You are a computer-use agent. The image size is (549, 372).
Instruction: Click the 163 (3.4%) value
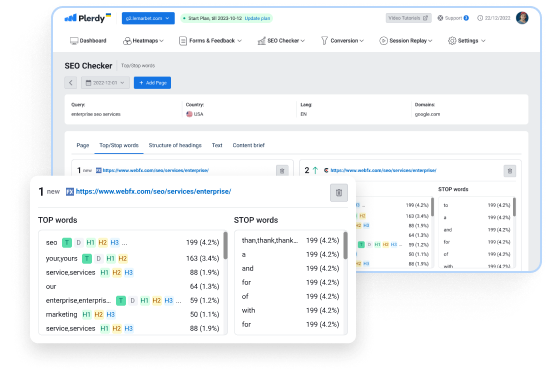203,259
